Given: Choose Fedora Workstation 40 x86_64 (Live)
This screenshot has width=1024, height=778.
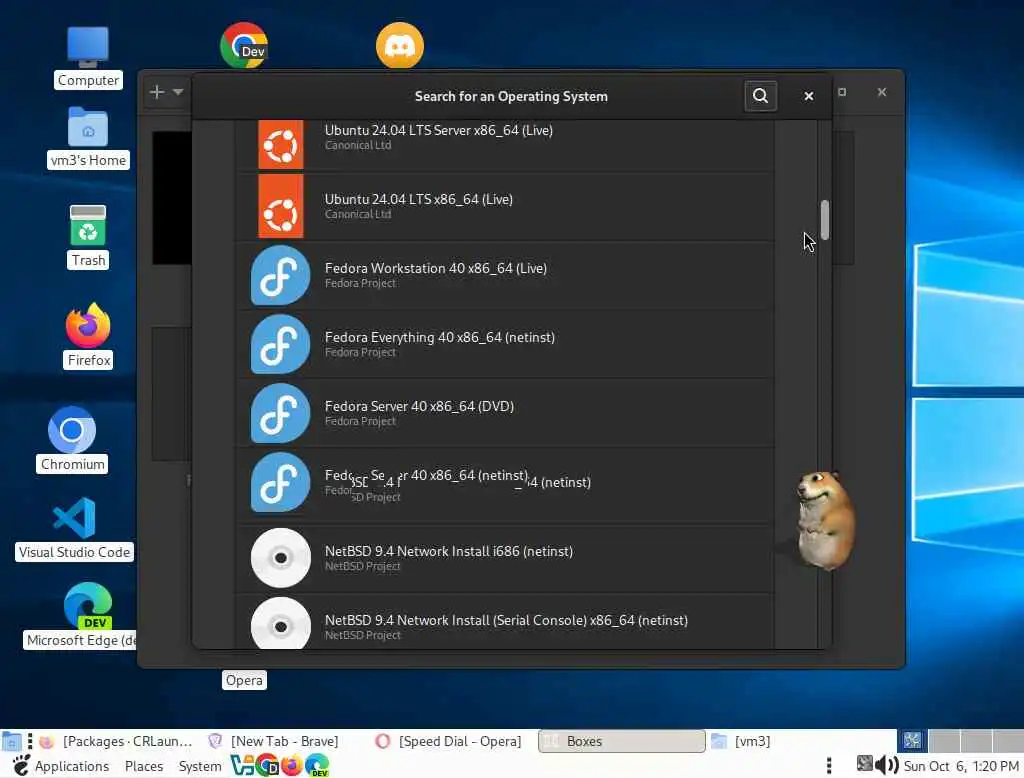Looking at the screenshot, I should (x=504, y=275).
